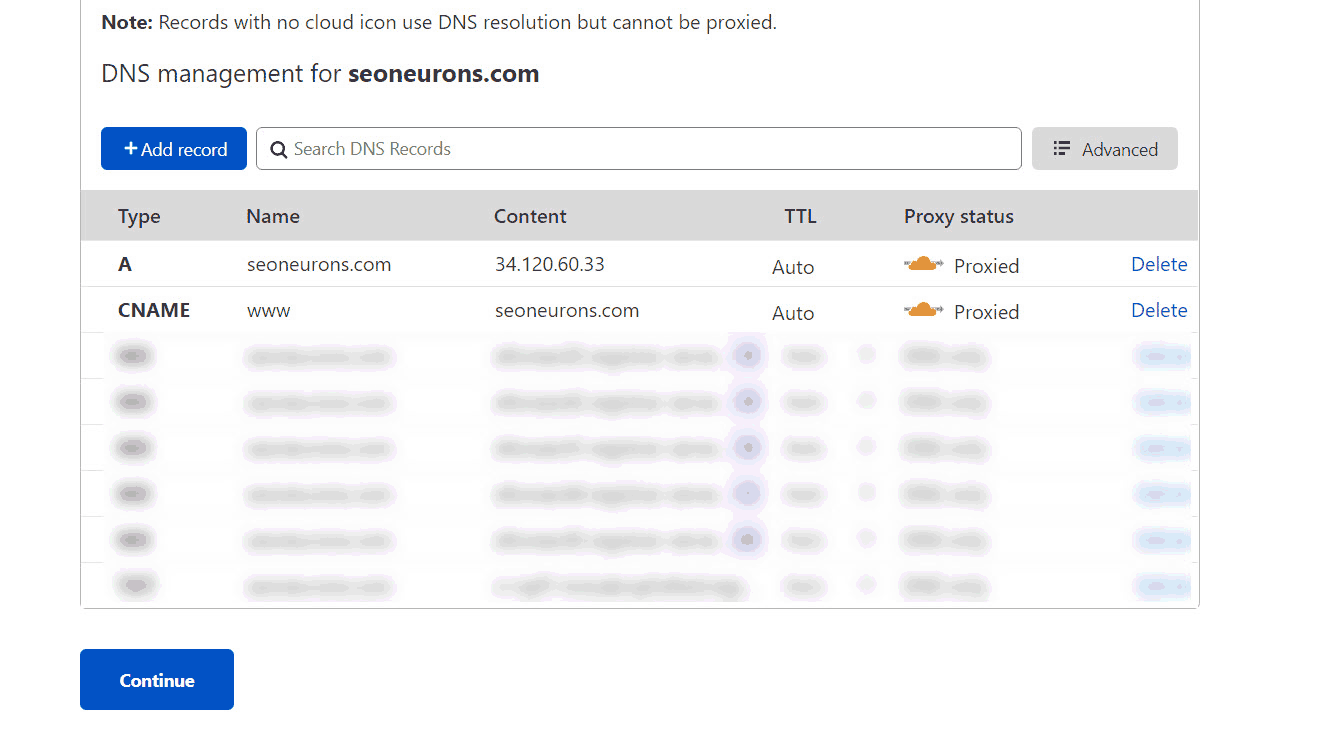The image size is (1321, 750).
Task: Click the Name column header
Action: pyautogui.click(x=273, y=216)
